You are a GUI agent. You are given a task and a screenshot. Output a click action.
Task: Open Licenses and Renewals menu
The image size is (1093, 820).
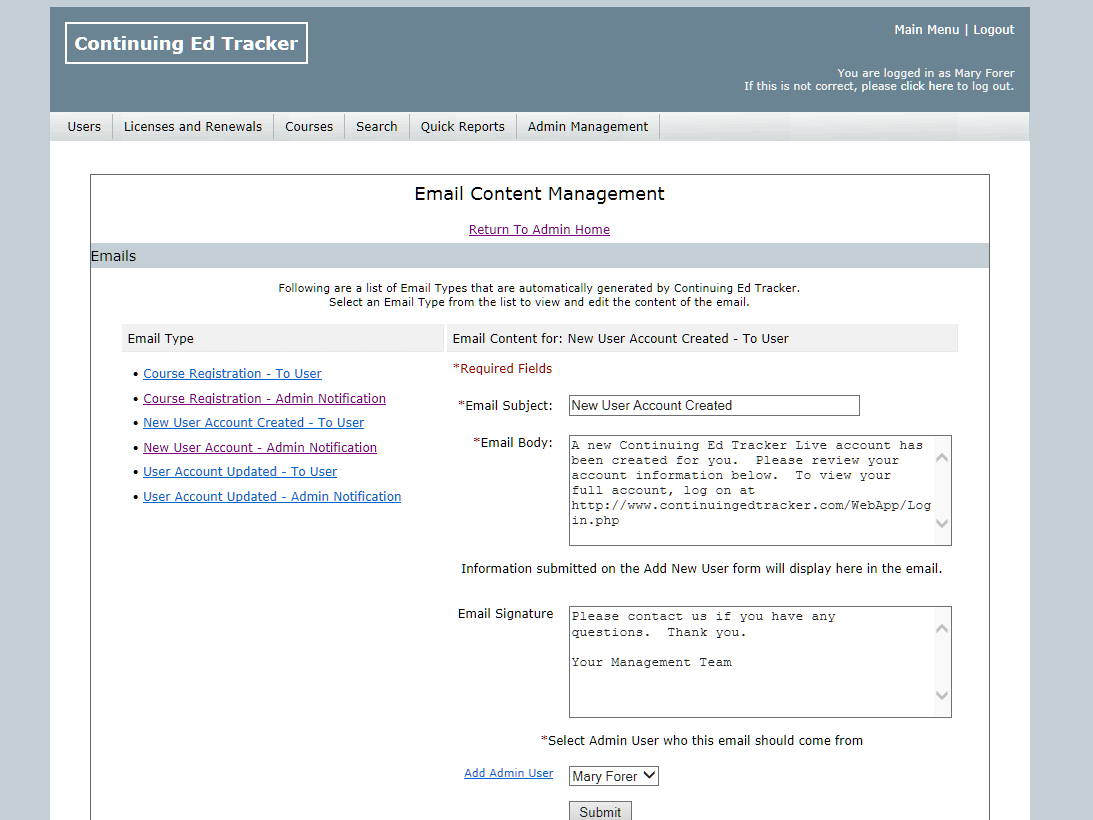tap(193, 127)
